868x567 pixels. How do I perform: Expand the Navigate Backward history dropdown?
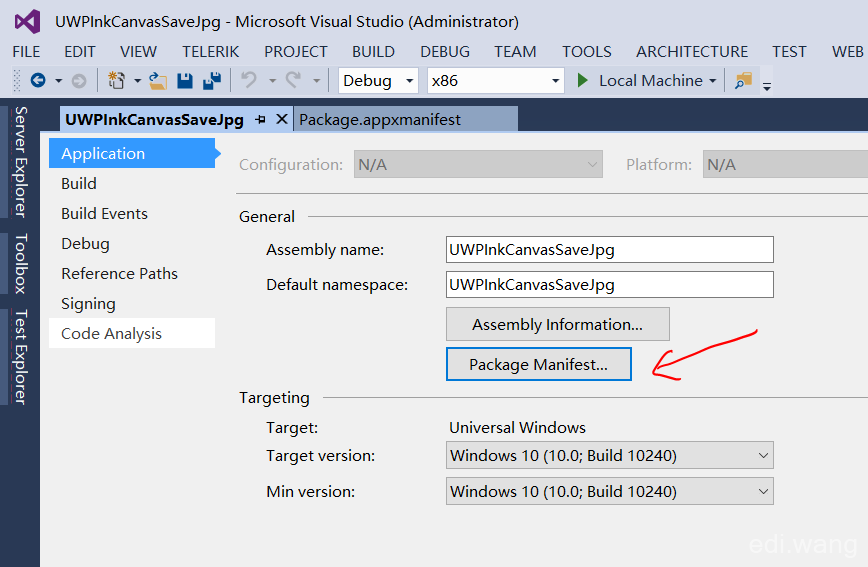click(x=58, y=81)
